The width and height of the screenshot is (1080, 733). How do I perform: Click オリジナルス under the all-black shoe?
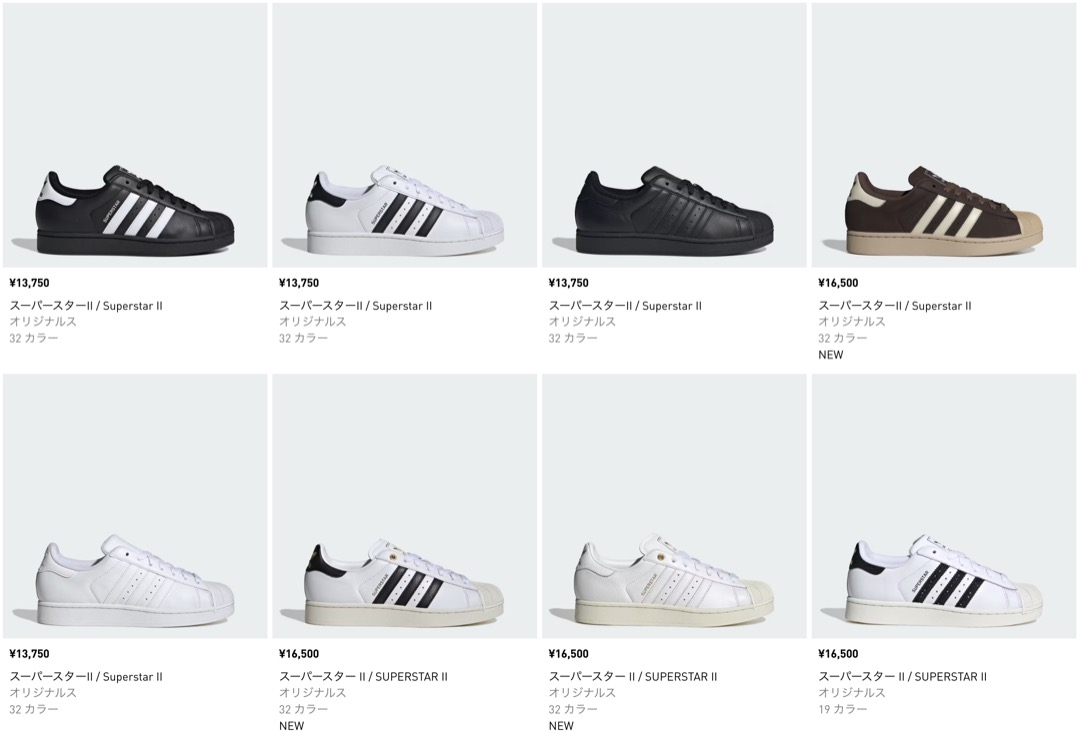click(582, 322)
